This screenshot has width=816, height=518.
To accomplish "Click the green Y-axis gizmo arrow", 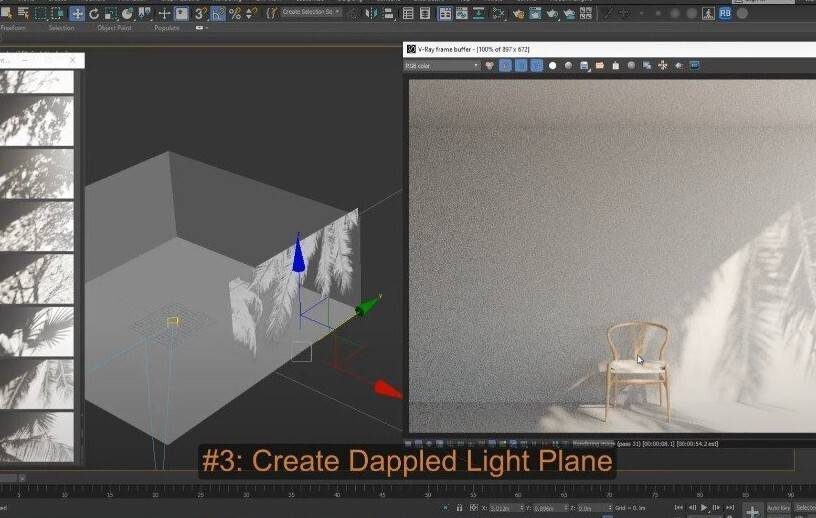I will [x=368, y=306].
